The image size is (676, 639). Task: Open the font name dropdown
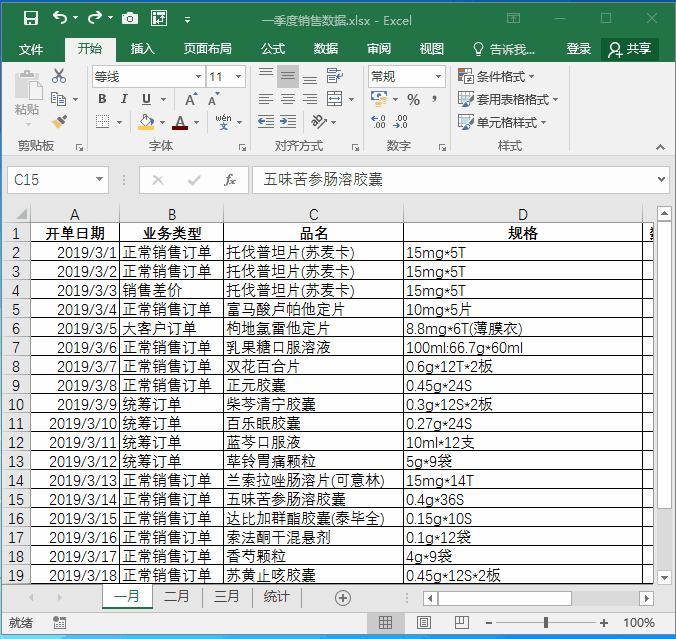pyautogui.click(x=197, y=76)
